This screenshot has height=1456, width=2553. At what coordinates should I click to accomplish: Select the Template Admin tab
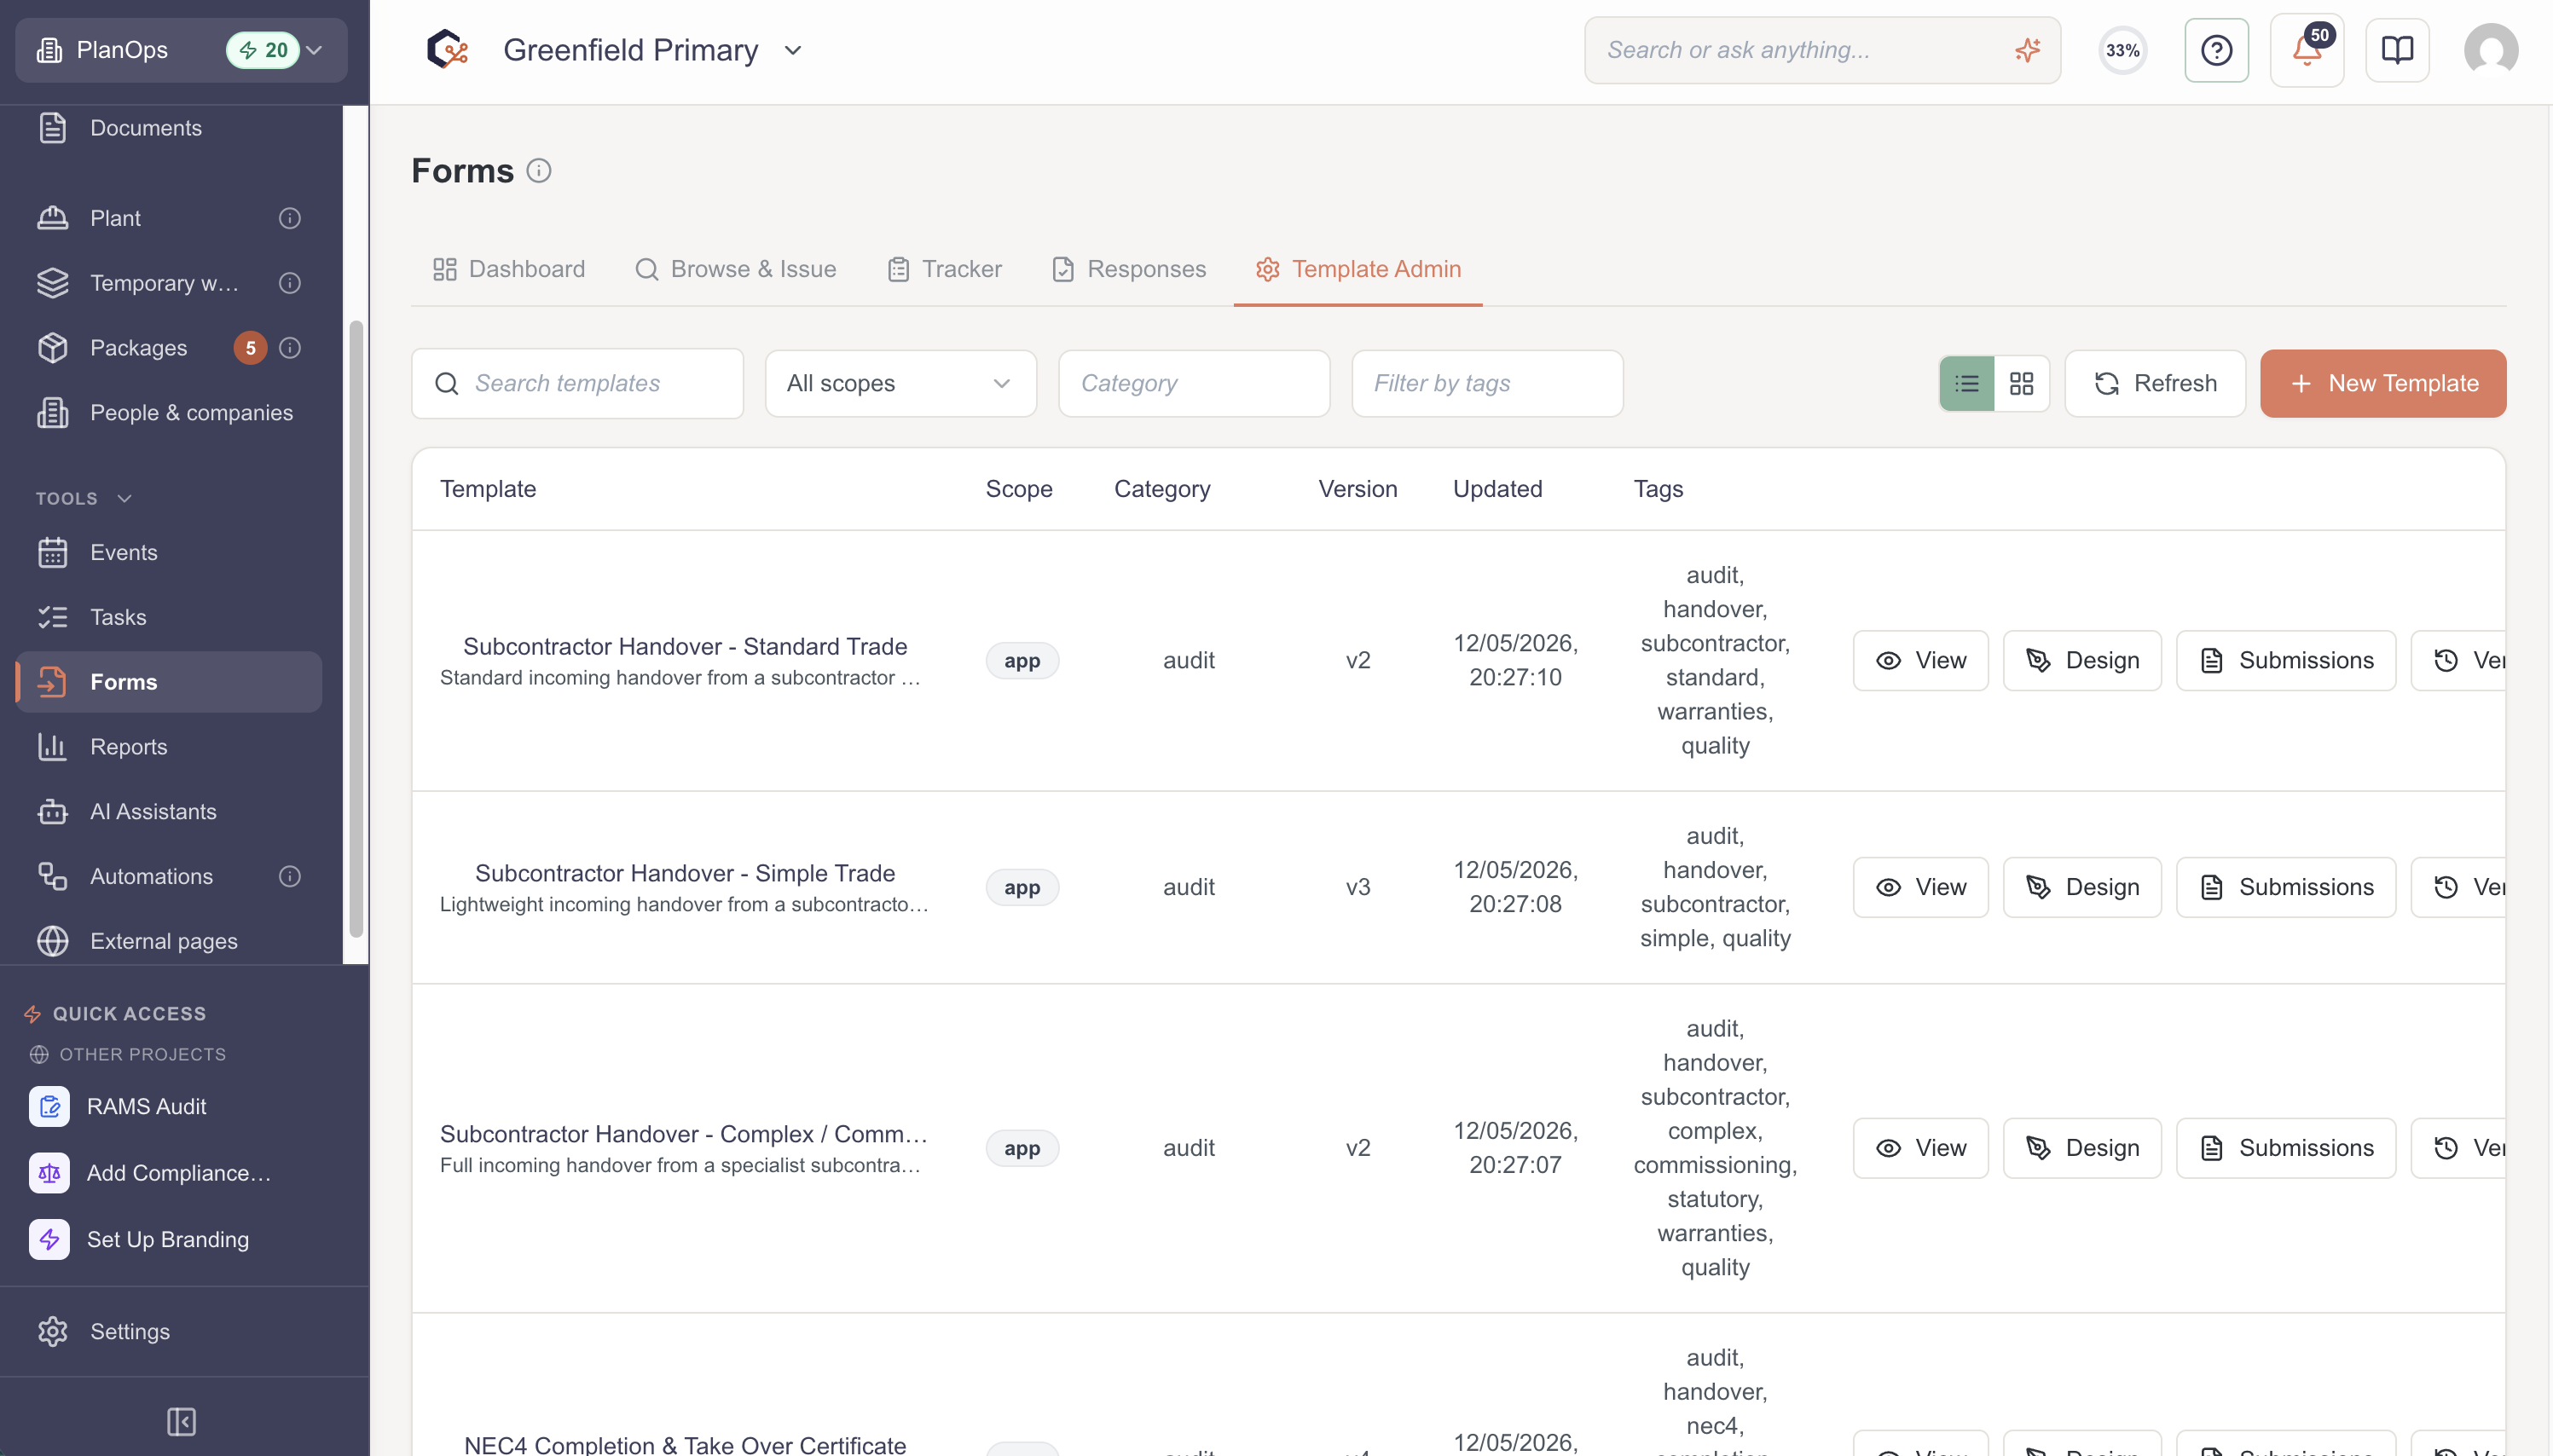(x=1358, y=269)
